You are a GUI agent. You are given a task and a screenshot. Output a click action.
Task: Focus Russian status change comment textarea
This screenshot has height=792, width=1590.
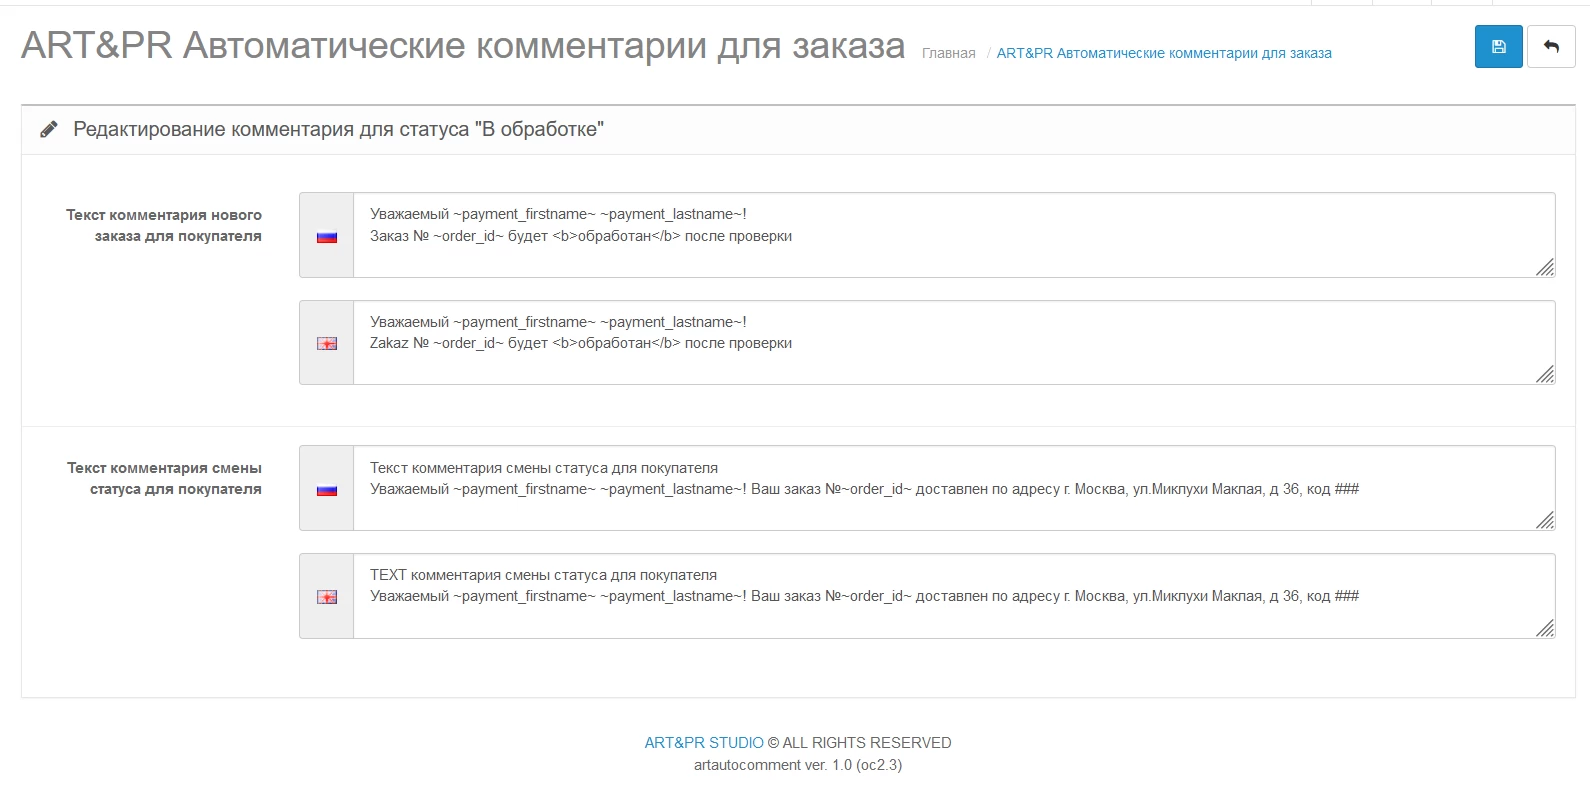[x=954, y=488]
